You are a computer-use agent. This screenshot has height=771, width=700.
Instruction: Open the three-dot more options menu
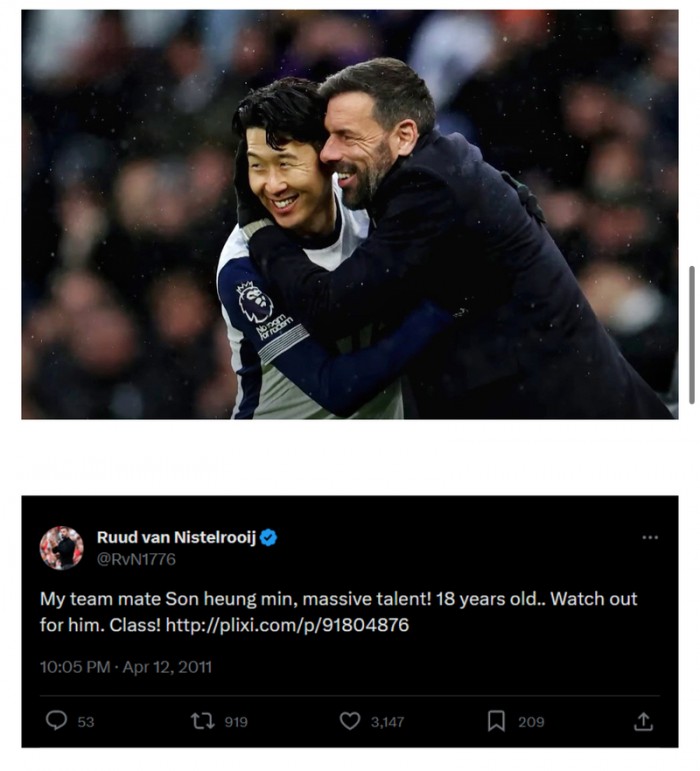tap(650, 538)
